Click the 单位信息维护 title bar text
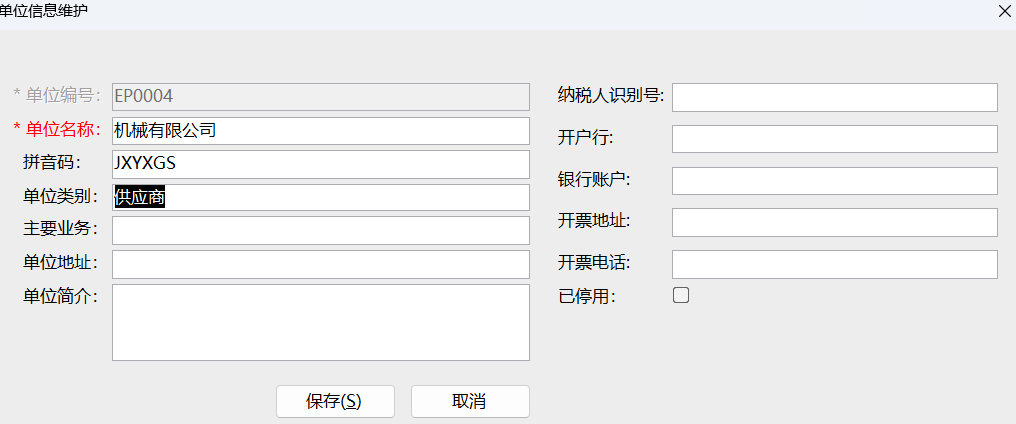1016x424 pixels. click(44, 10)
